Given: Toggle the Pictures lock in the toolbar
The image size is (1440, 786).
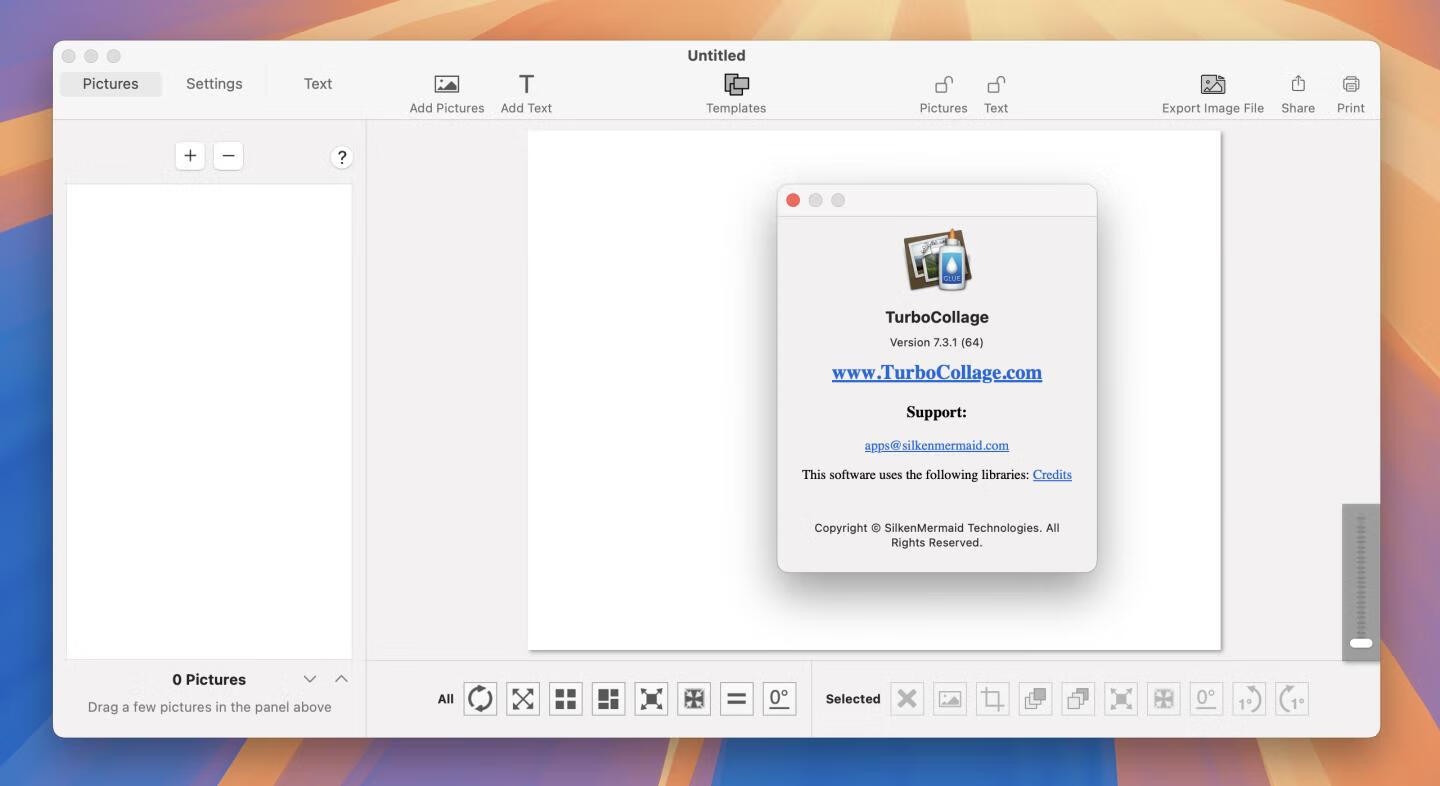Looking at the screenshot, I should click(x=942, y=92).
